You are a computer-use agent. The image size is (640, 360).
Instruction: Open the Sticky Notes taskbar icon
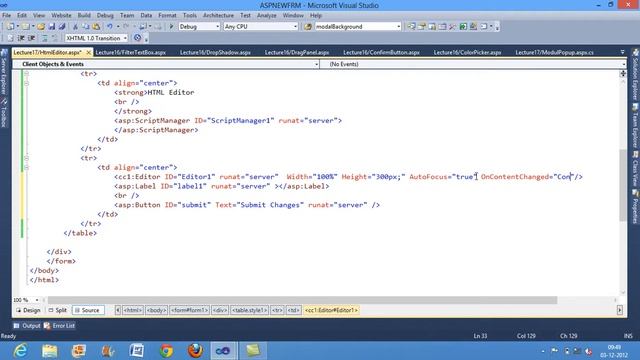click(x=253, y=351)
